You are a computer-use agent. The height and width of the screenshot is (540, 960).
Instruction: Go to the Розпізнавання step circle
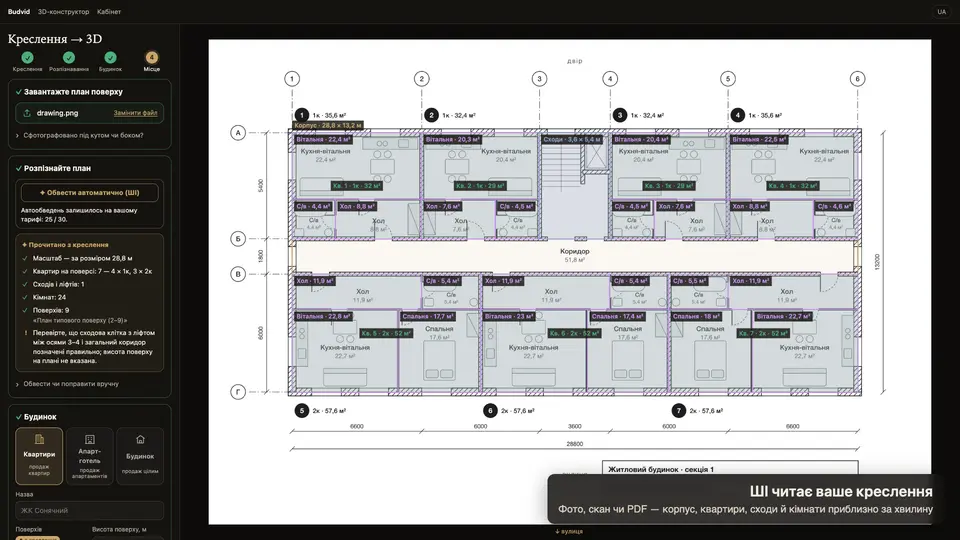[69, 58]
